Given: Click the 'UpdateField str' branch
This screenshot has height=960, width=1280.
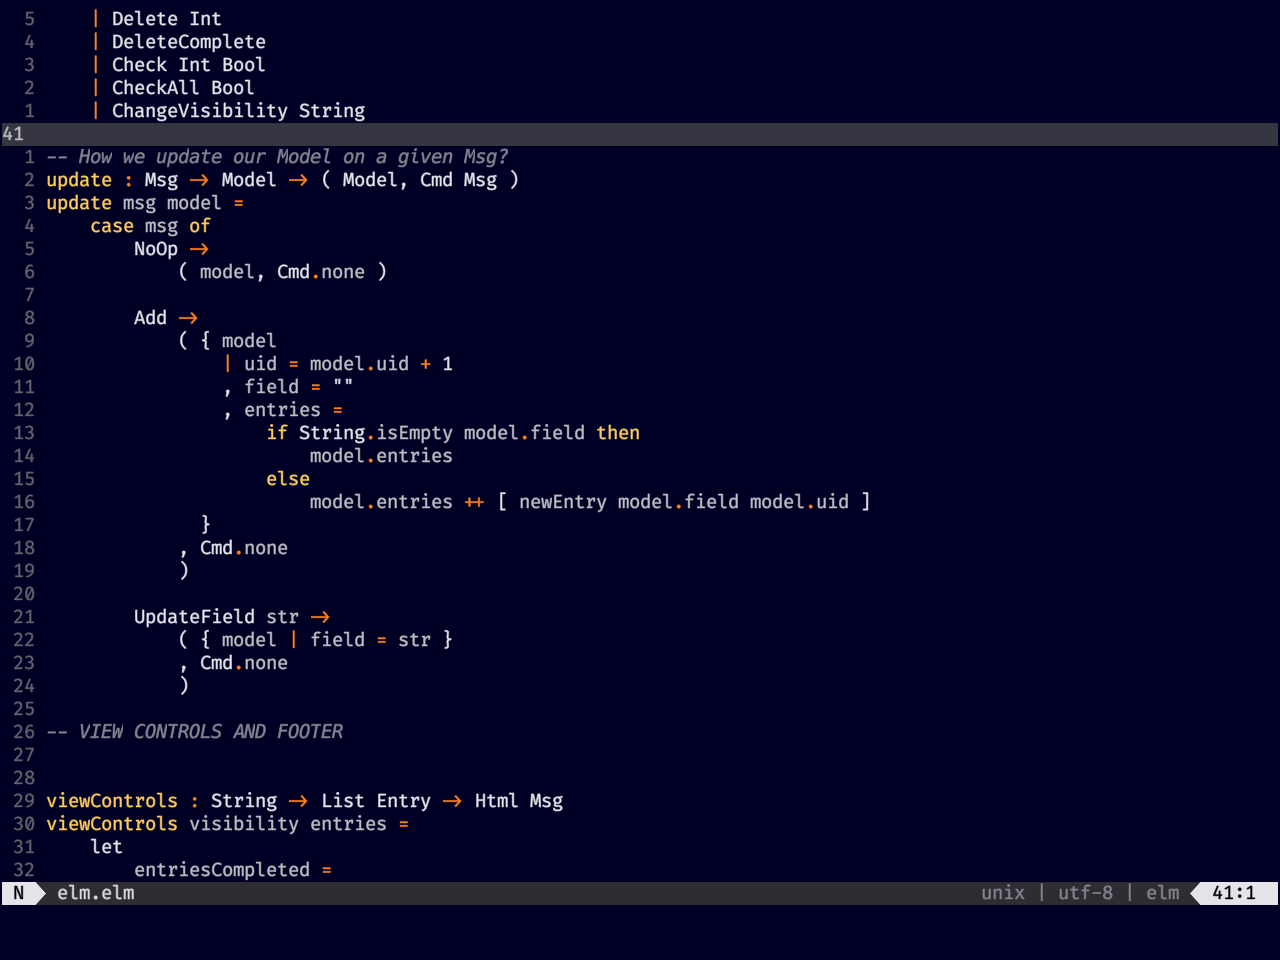Looking at the screenshot, I should tap(216, 617).
